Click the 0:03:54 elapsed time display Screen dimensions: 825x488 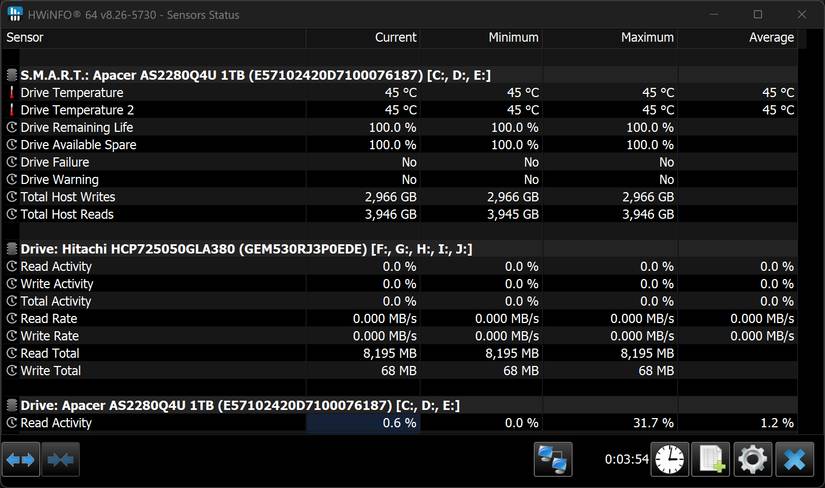click(627, 460)
